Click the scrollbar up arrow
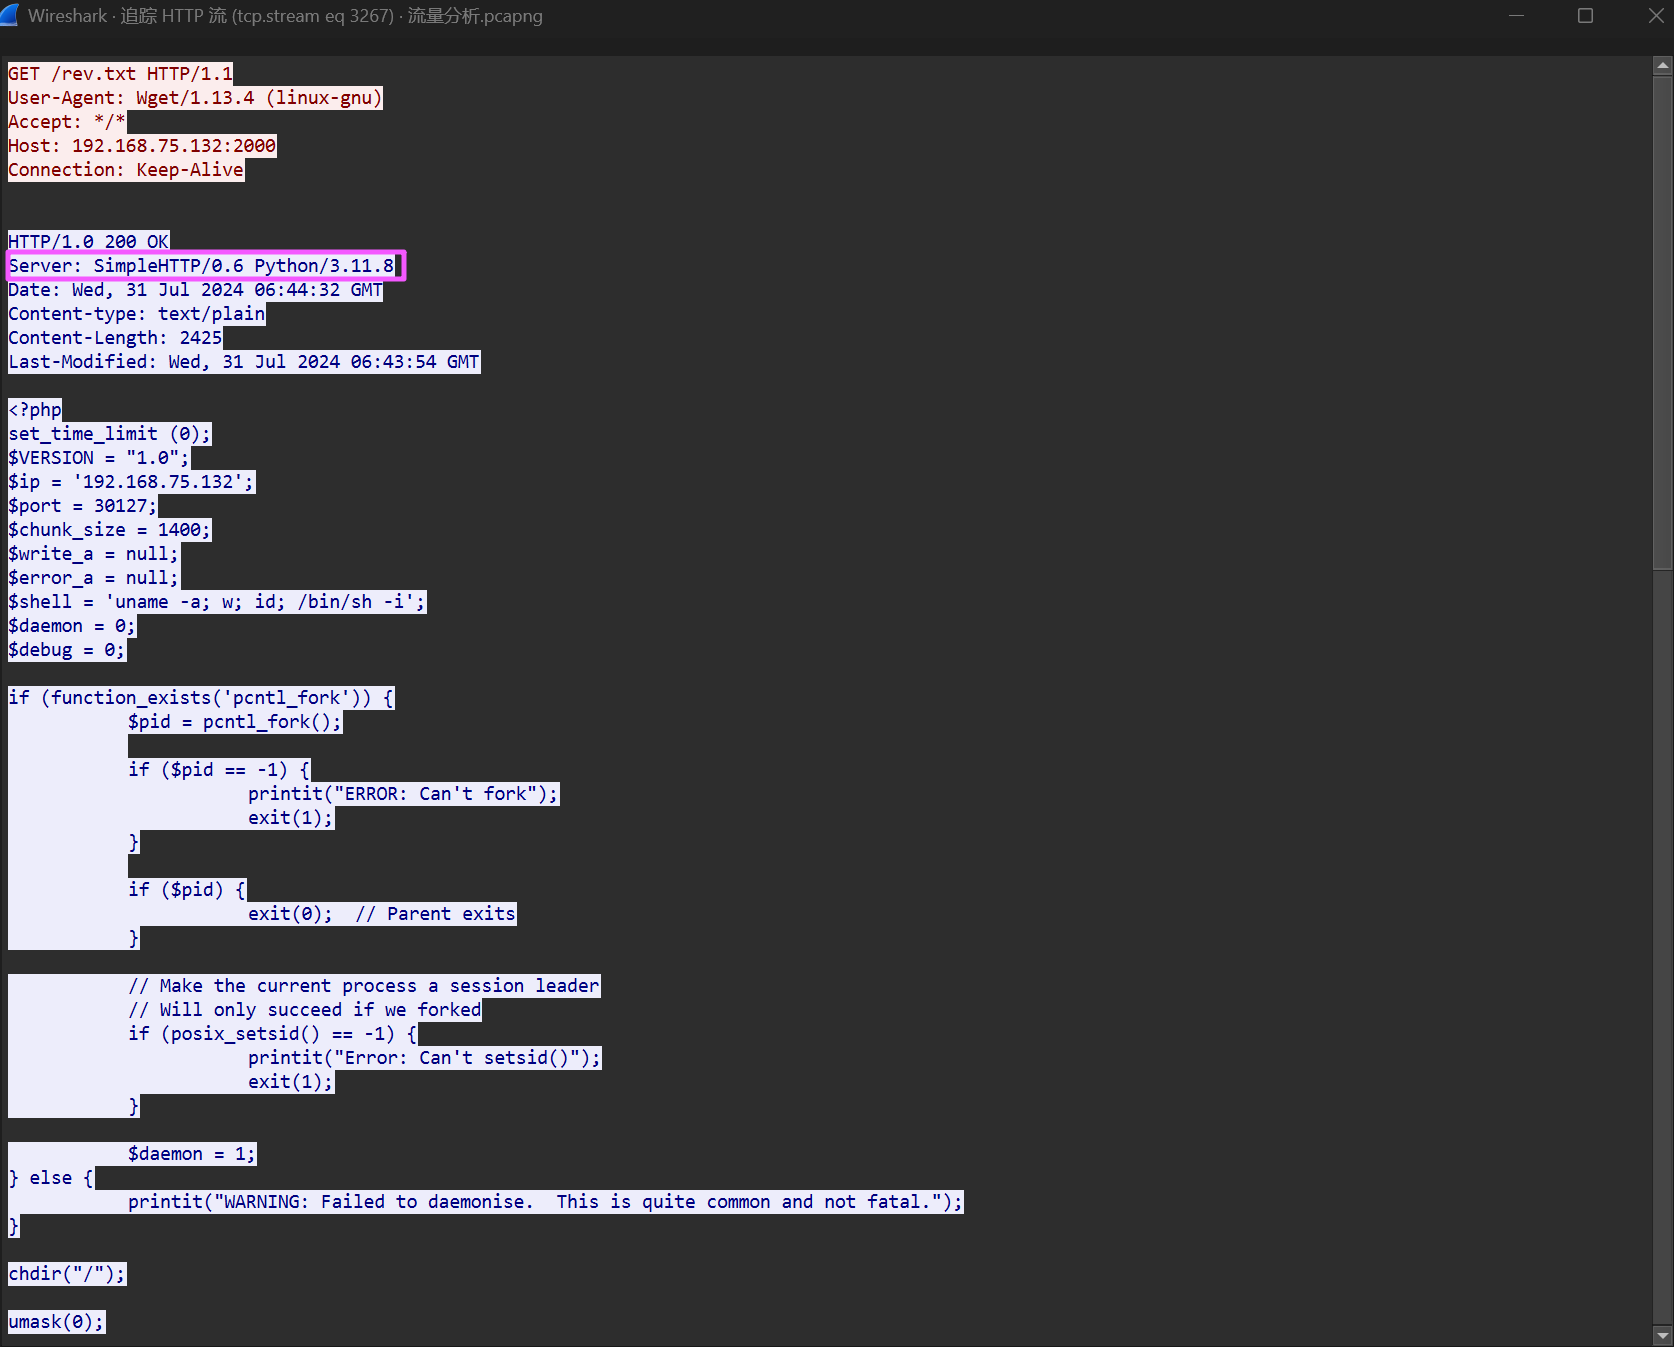The height and width of the screenshot is (1347, 1674). (1663, 66)
